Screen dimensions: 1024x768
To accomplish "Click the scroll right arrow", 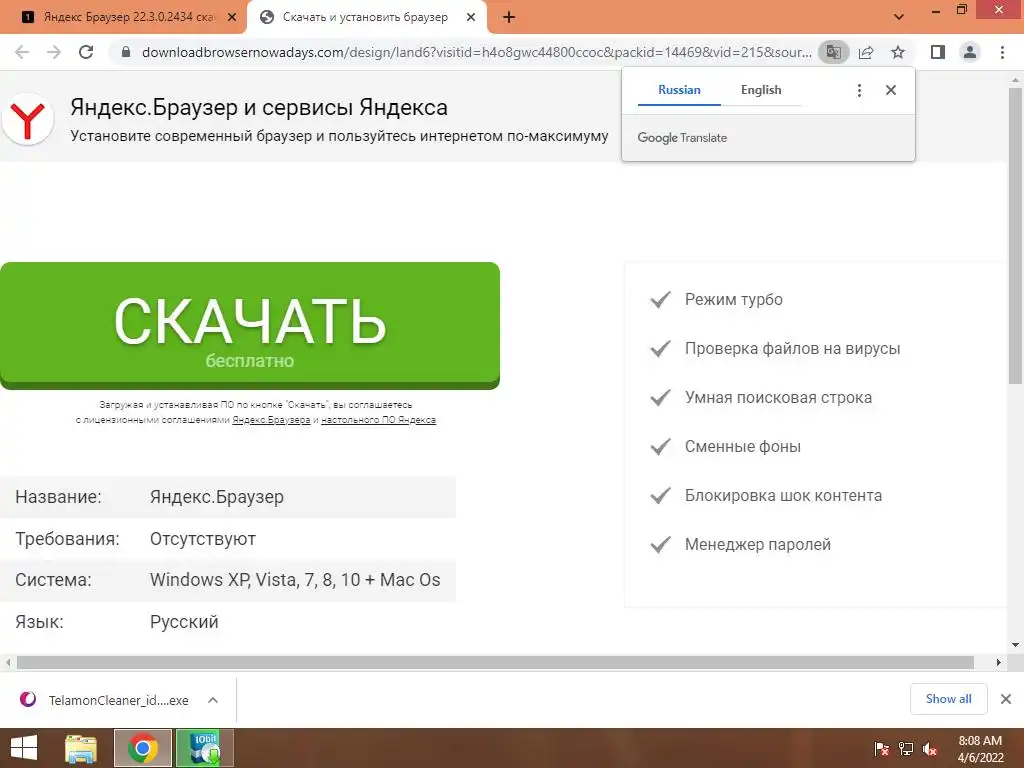I will point(999,662).
